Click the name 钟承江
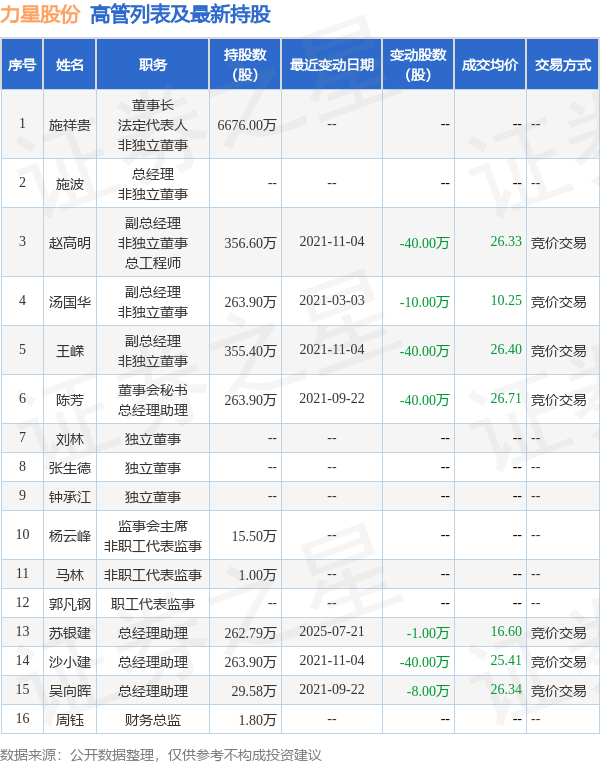 pos(70,497)
